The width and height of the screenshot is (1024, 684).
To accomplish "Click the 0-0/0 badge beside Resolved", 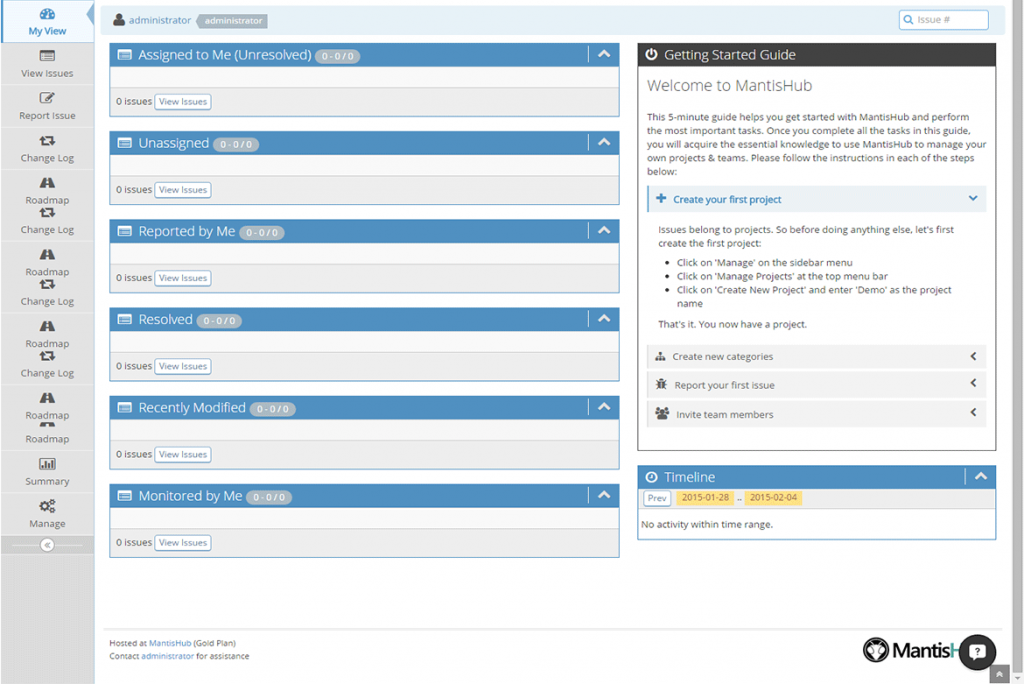I will pos(219,321).
